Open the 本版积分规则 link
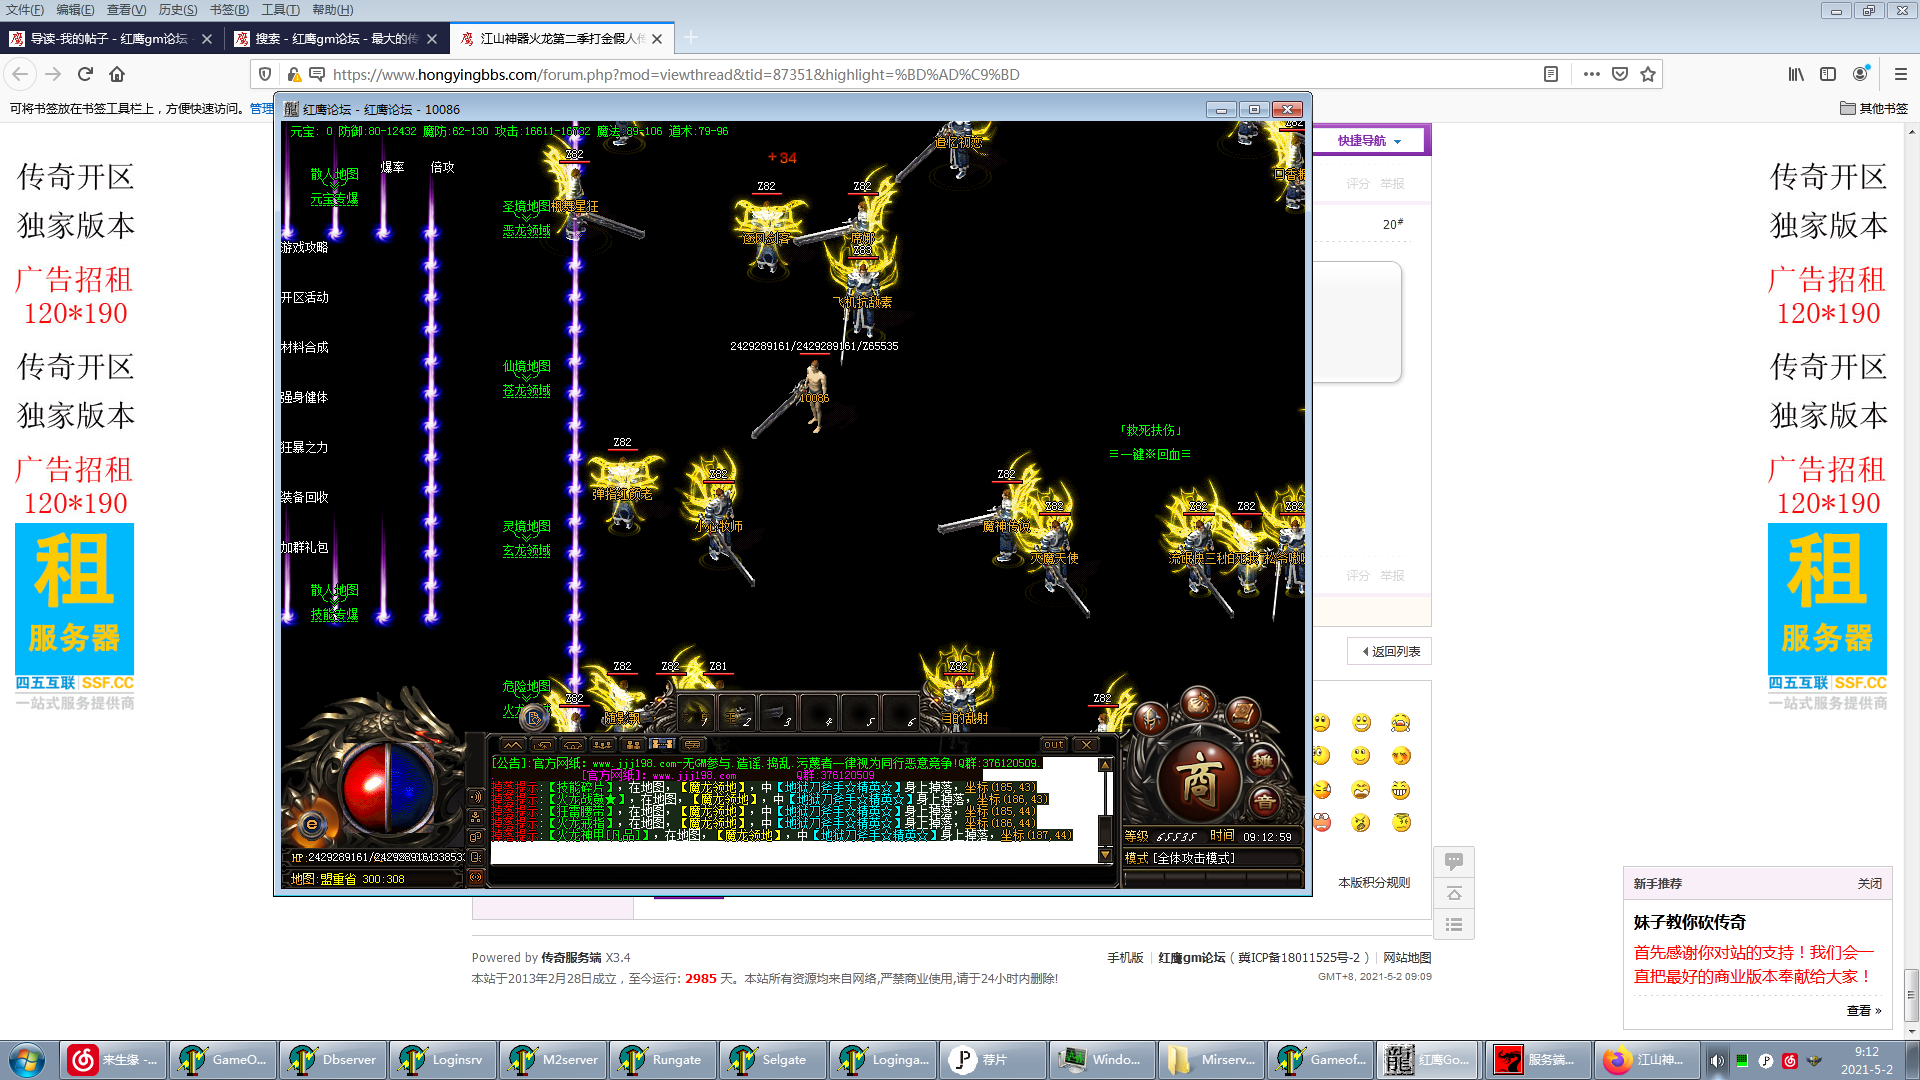Screen dimensions: 1920x1080 [x=1374, y=882]
